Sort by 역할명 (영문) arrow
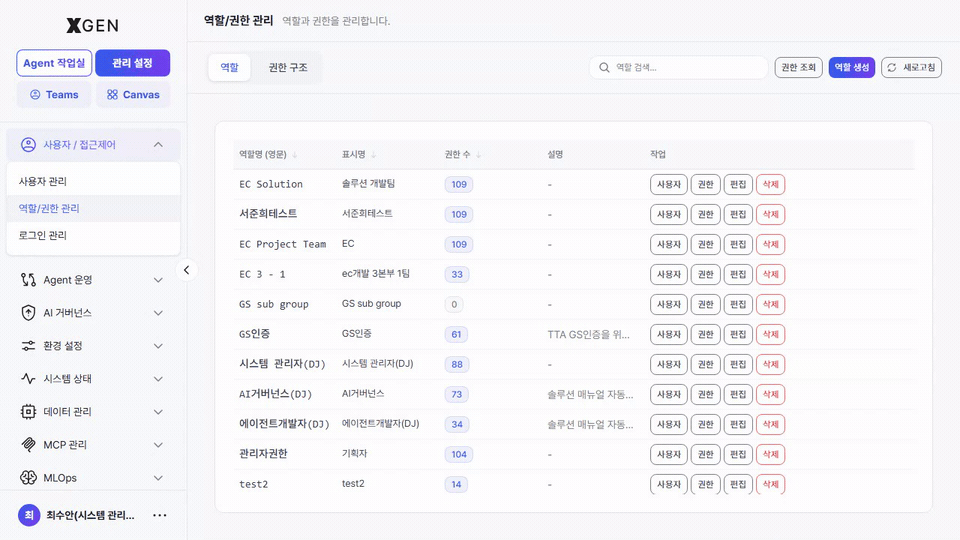Image resolution: width=960 pixels, height=540 pixels. click(x=294, y=155)
